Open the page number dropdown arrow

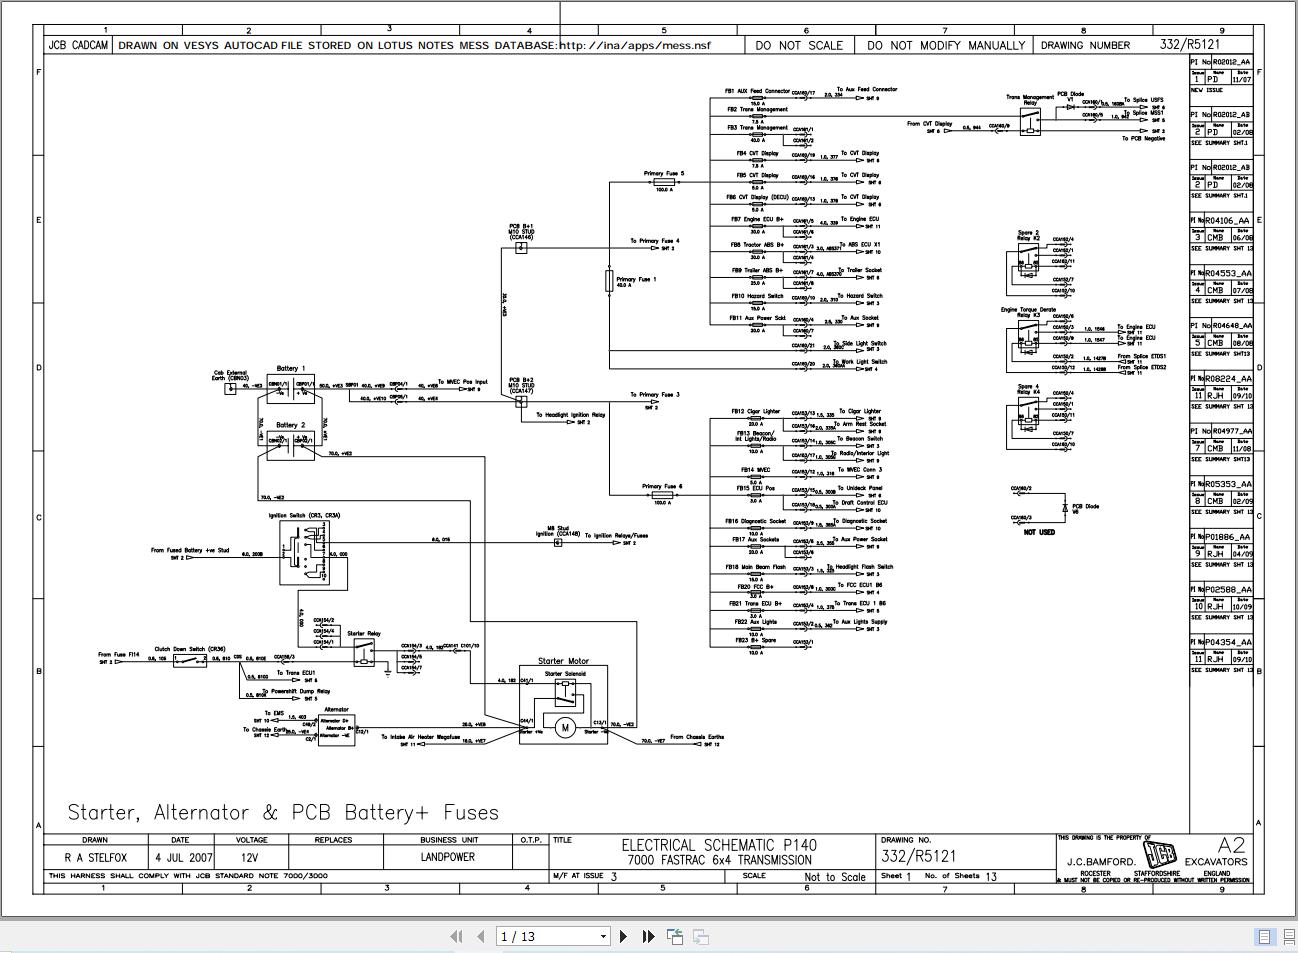point(604,936)
